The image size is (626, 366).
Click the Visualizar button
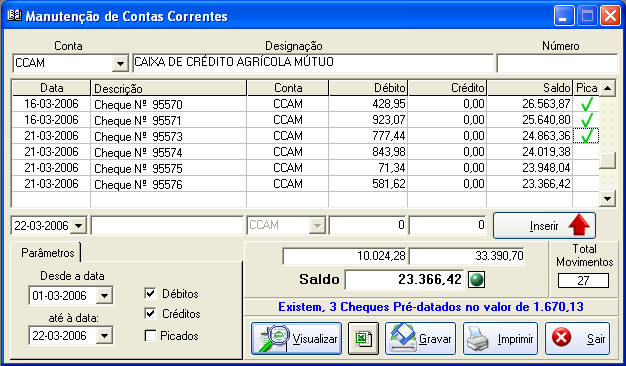pos(296,338)
